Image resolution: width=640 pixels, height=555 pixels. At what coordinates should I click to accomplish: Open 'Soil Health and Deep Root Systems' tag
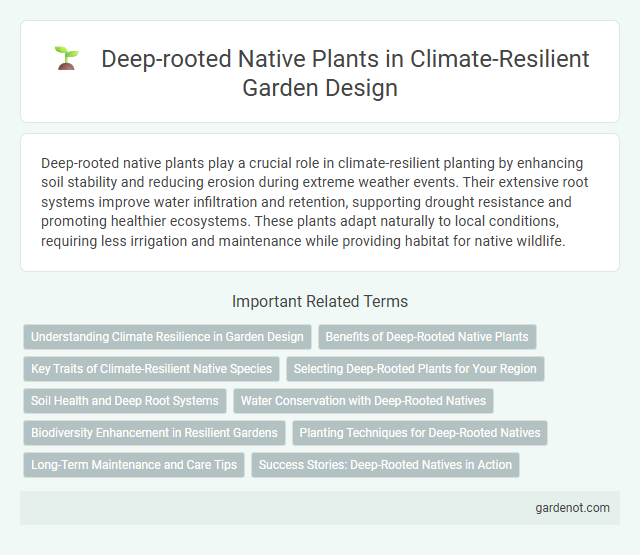125,401
